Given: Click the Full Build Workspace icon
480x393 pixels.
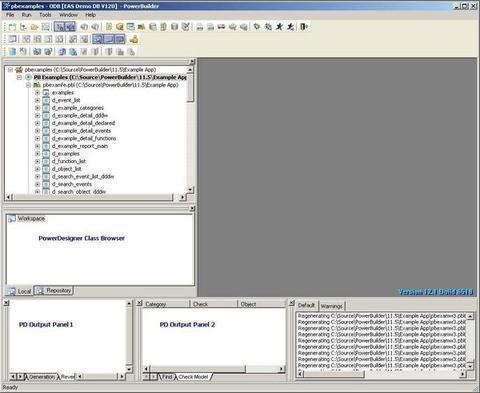Looking at the screenshot, I should (211, 27).
